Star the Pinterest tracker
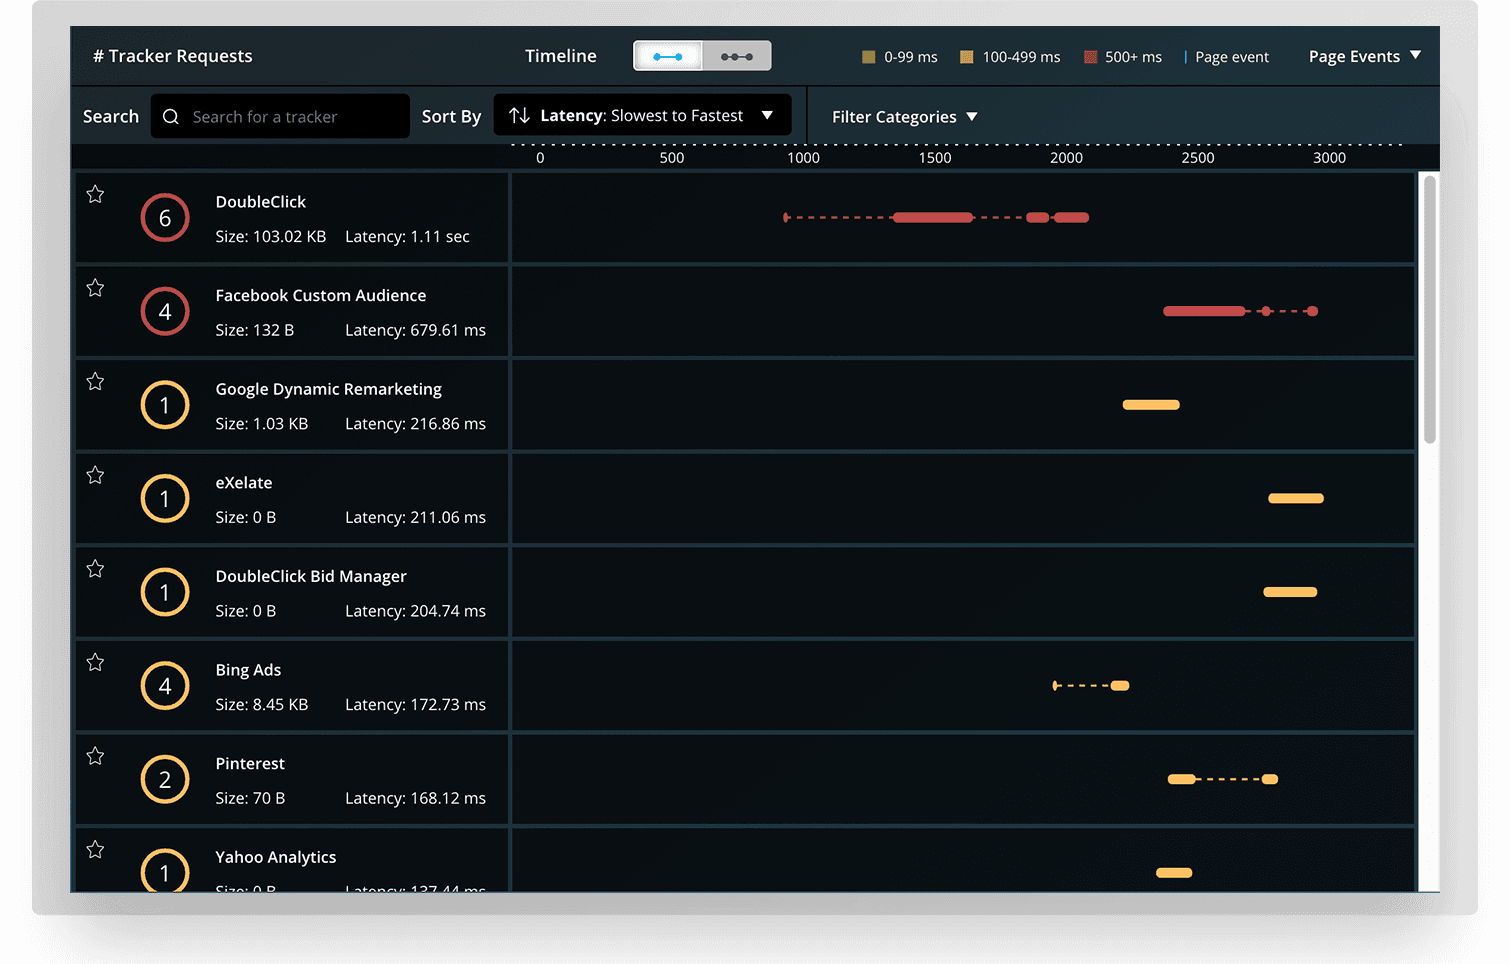 [95, 756]
